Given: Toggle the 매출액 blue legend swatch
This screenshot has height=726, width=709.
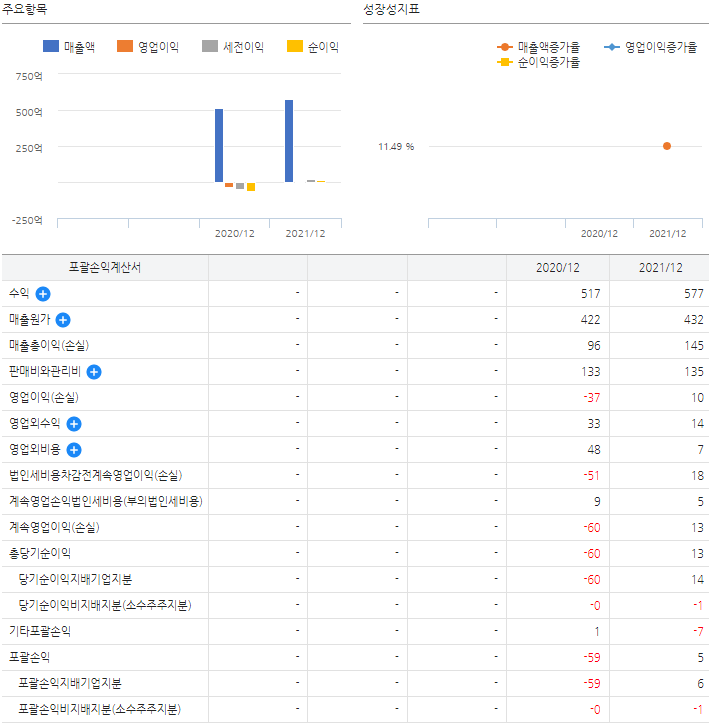Looking at the screenshot, I should [51, 46].
